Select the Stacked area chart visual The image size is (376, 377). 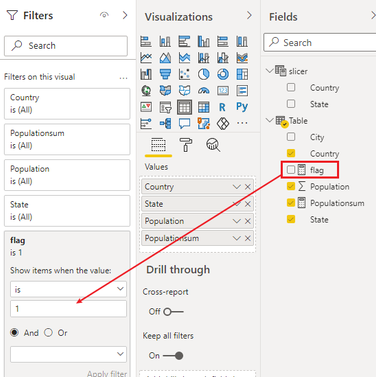pos(184,58)
